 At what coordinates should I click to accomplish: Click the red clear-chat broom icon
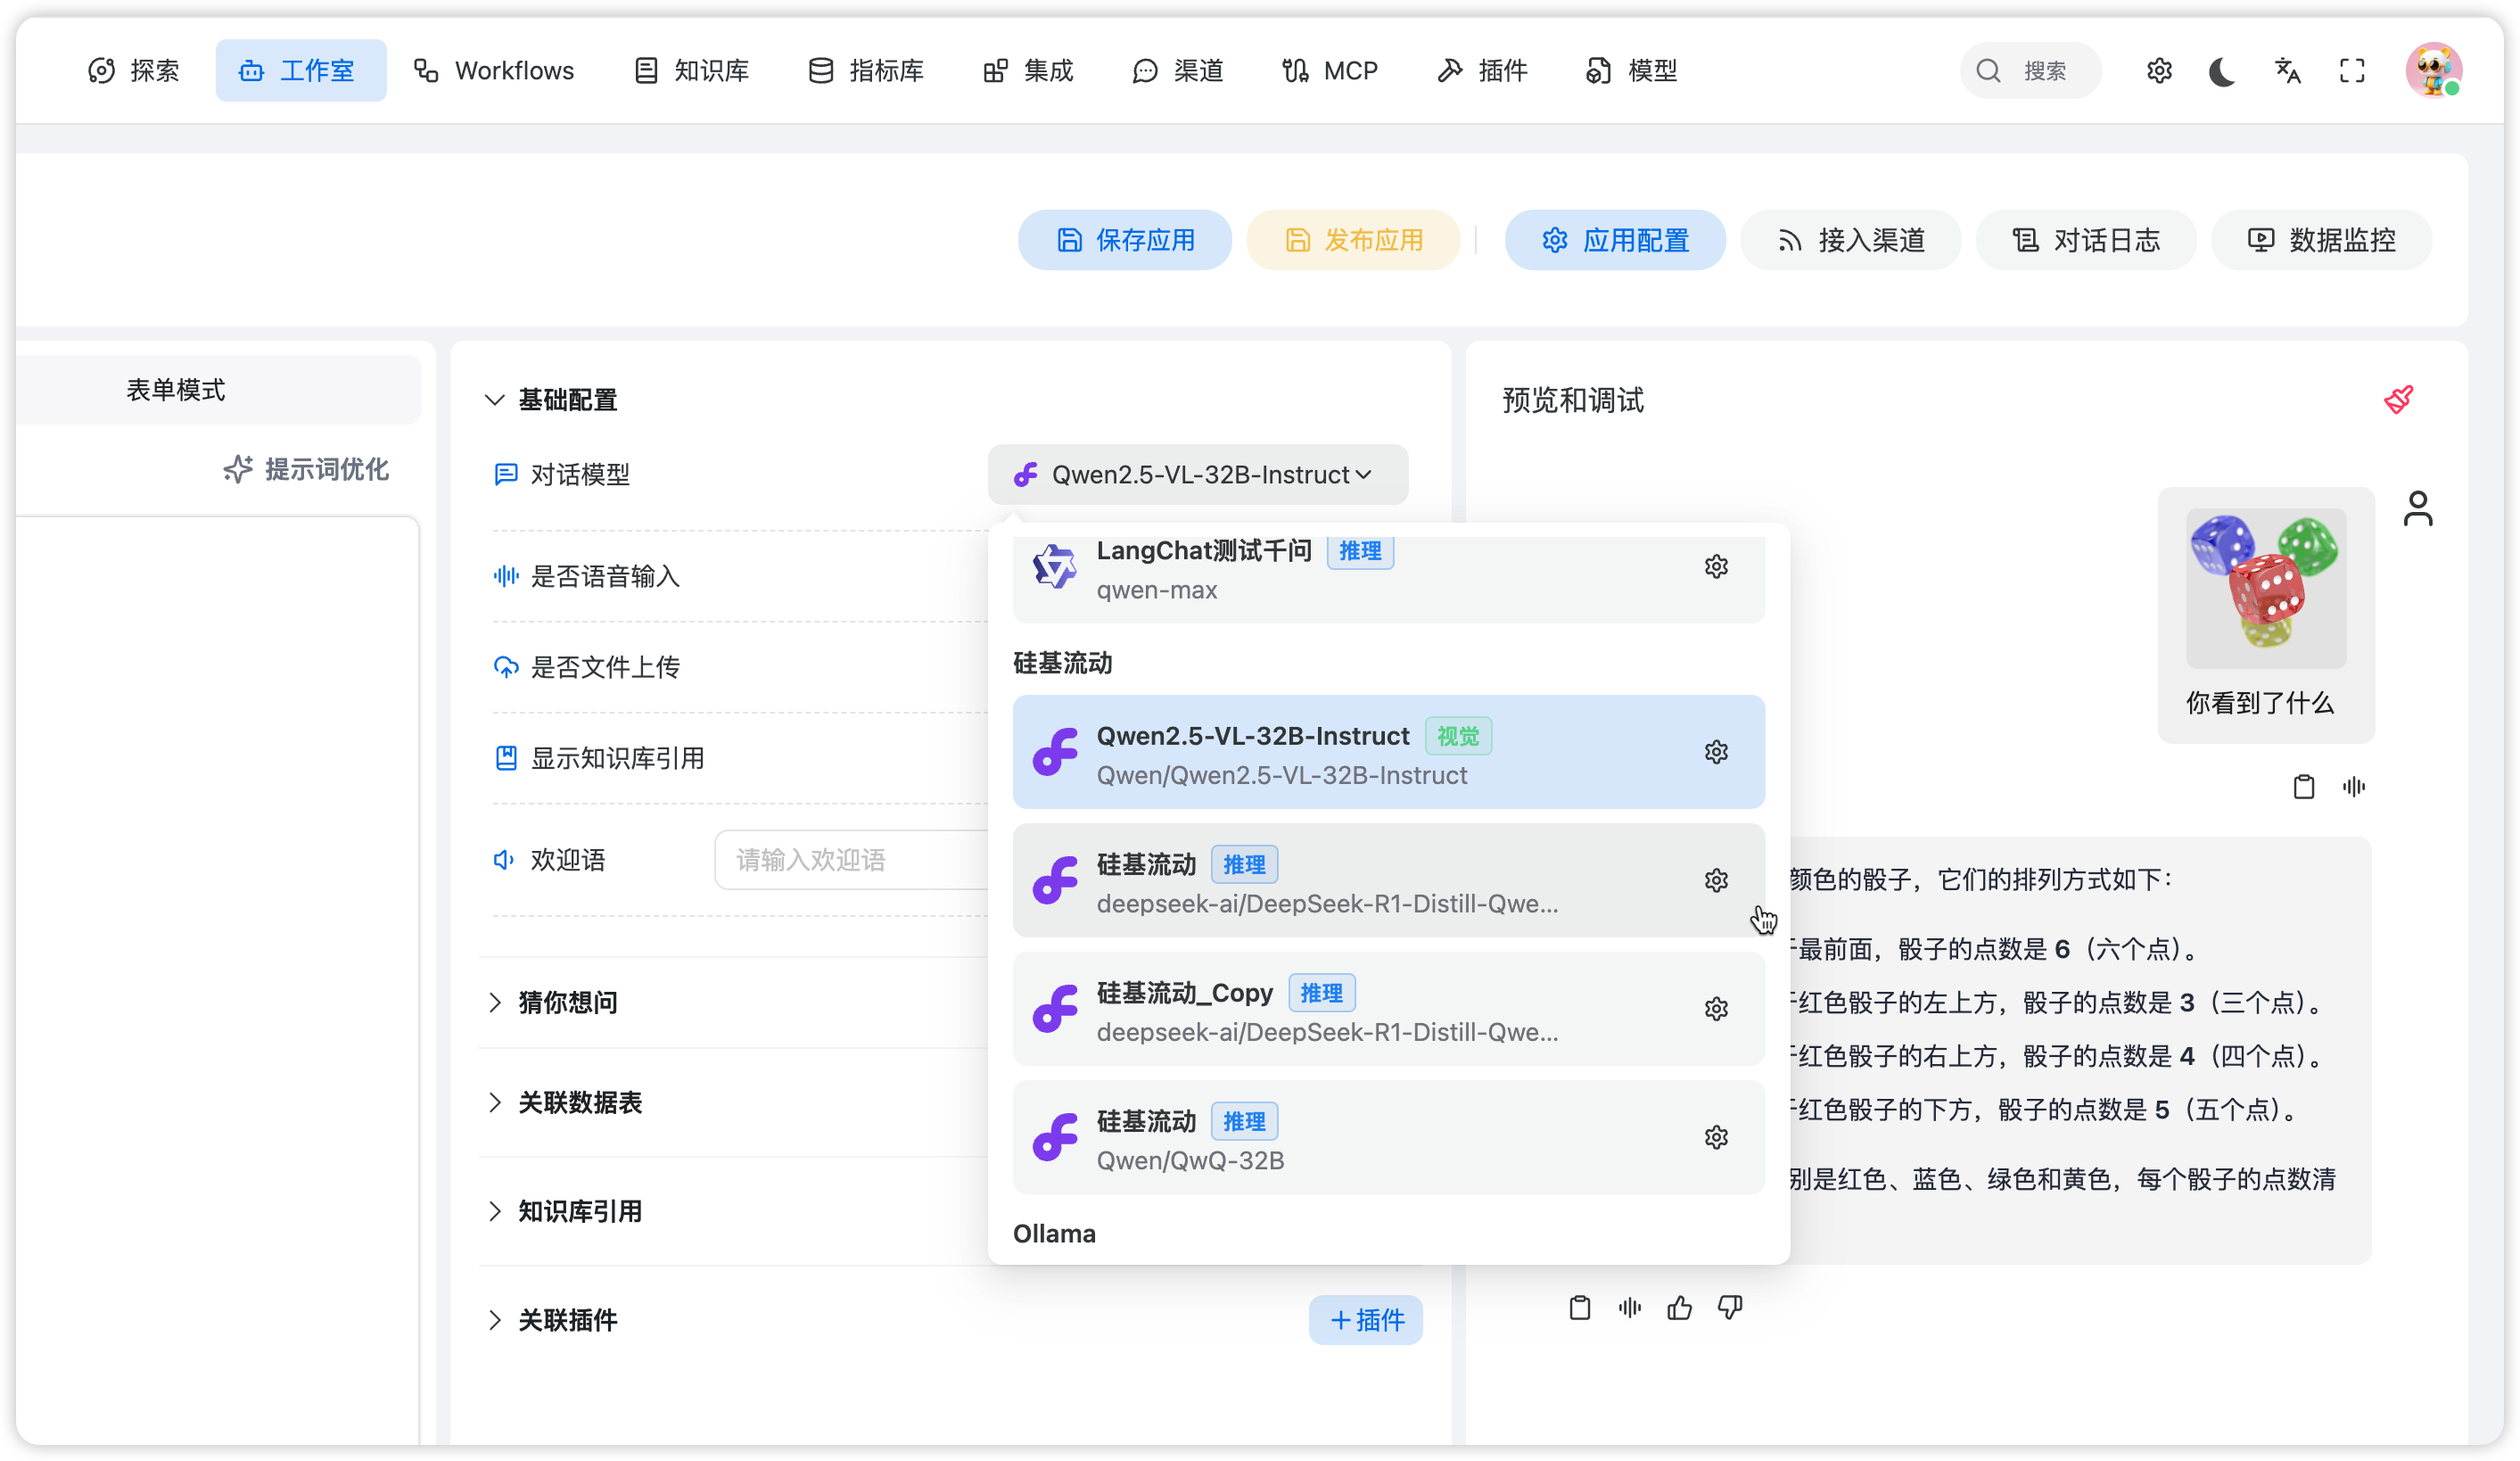pos(2397,400)
